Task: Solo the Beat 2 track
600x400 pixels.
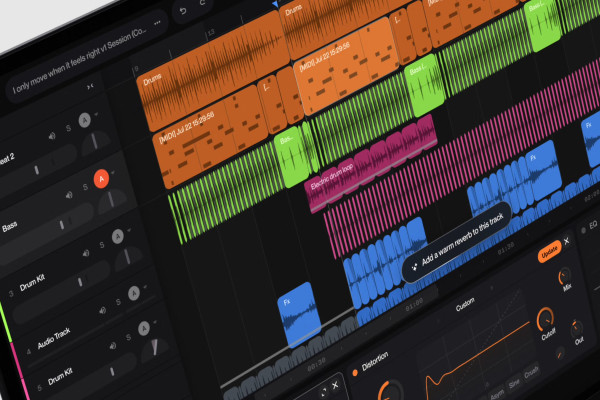Action: (68, 128)
